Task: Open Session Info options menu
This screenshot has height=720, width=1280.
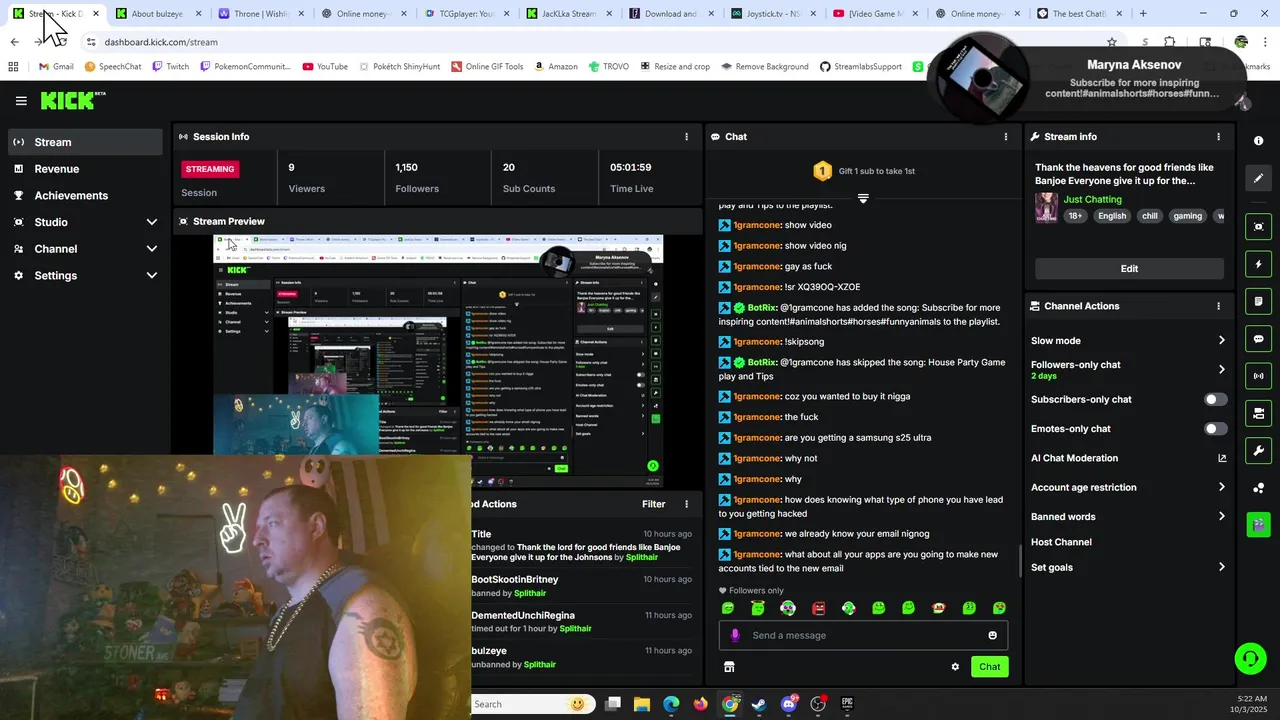Action: pyautogui.click(x=686, y=137)
